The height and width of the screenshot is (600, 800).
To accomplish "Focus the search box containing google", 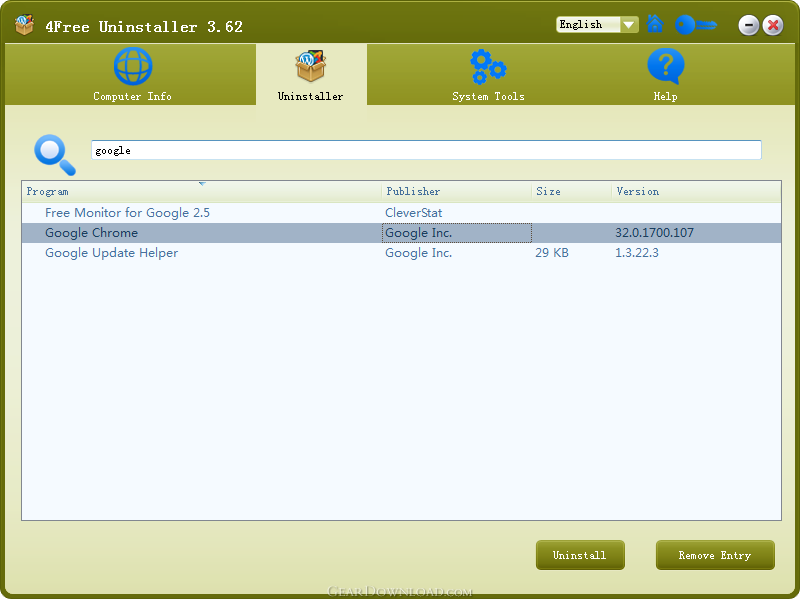I will click(x=426, y=150).
